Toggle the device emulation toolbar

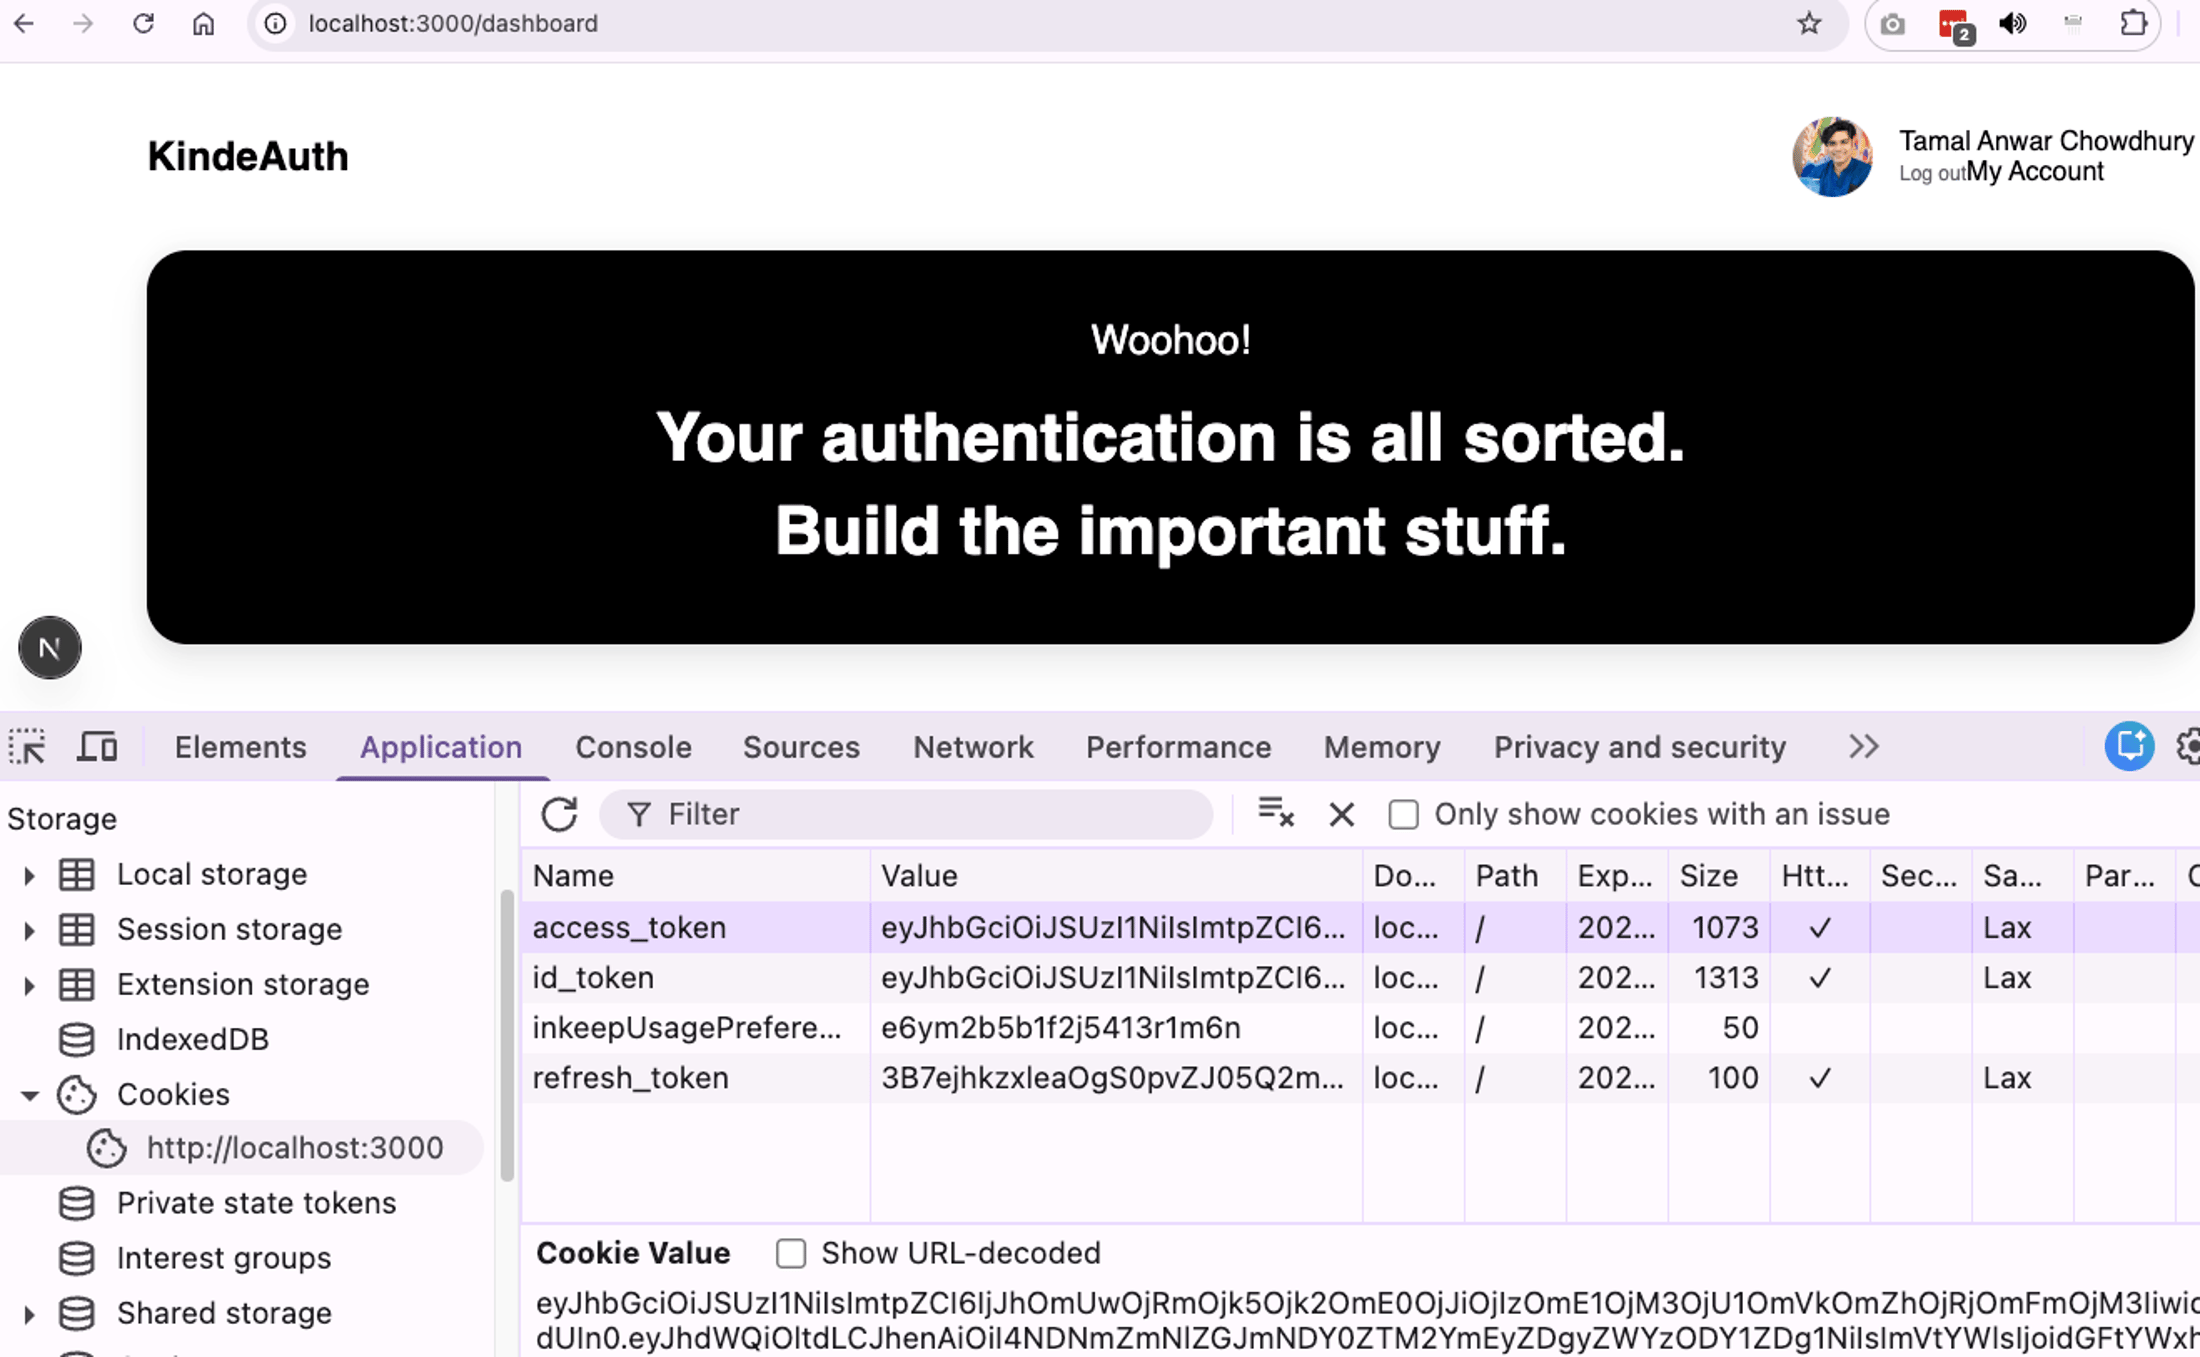pyautogui.click(x=96, y=745)
